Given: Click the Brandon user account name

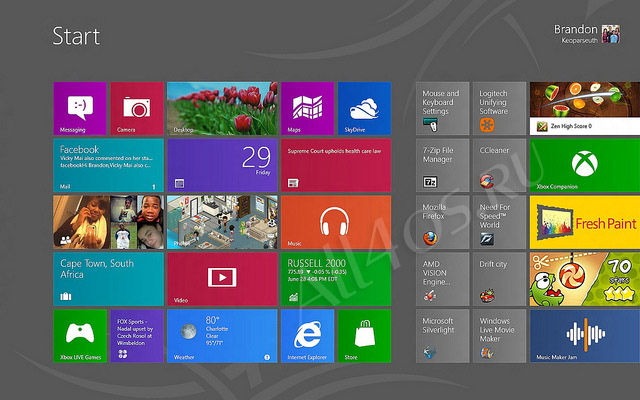Looking at the screenshot, I should (576, 29).
